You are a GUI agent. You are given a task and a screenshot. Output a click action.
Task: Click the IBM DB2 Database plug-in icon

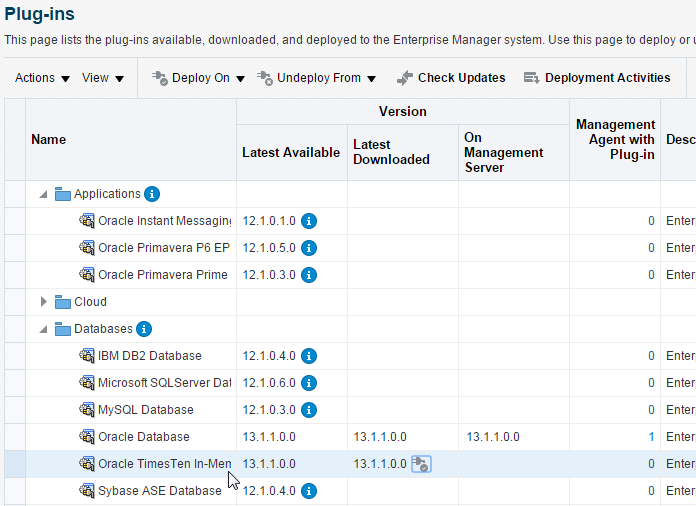pos(87,356)
